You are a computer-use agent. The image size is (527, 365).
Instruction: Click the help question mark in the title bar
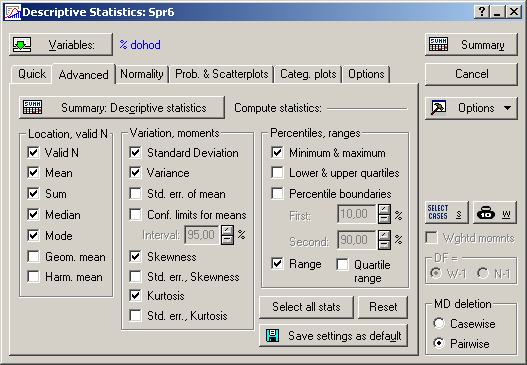[482, 12]
